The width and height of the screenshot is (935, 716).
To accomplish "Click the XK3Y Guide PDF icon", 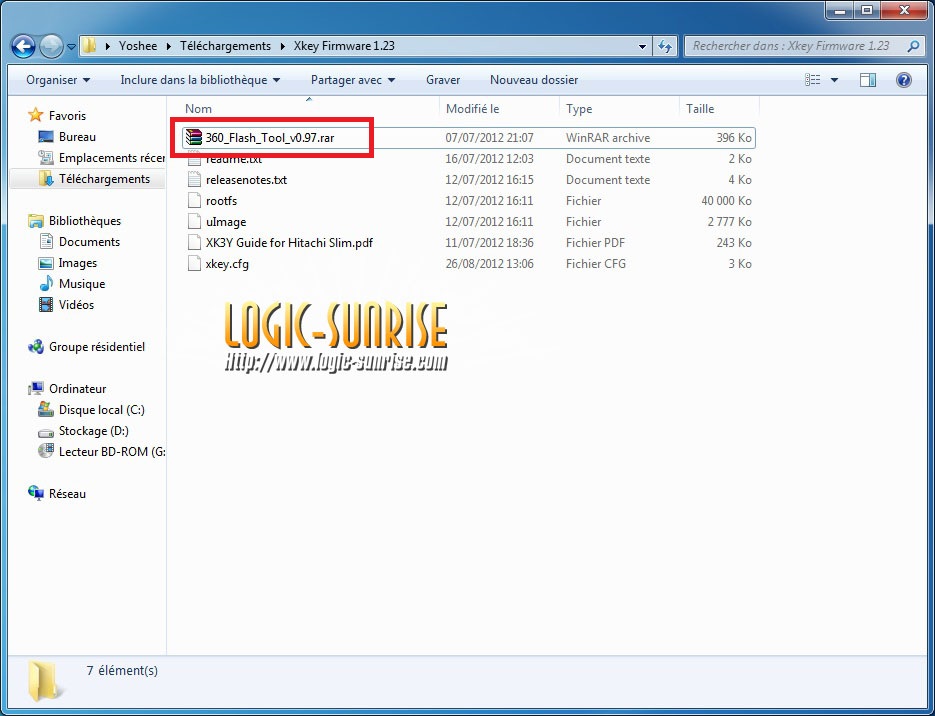I will 194,243.
